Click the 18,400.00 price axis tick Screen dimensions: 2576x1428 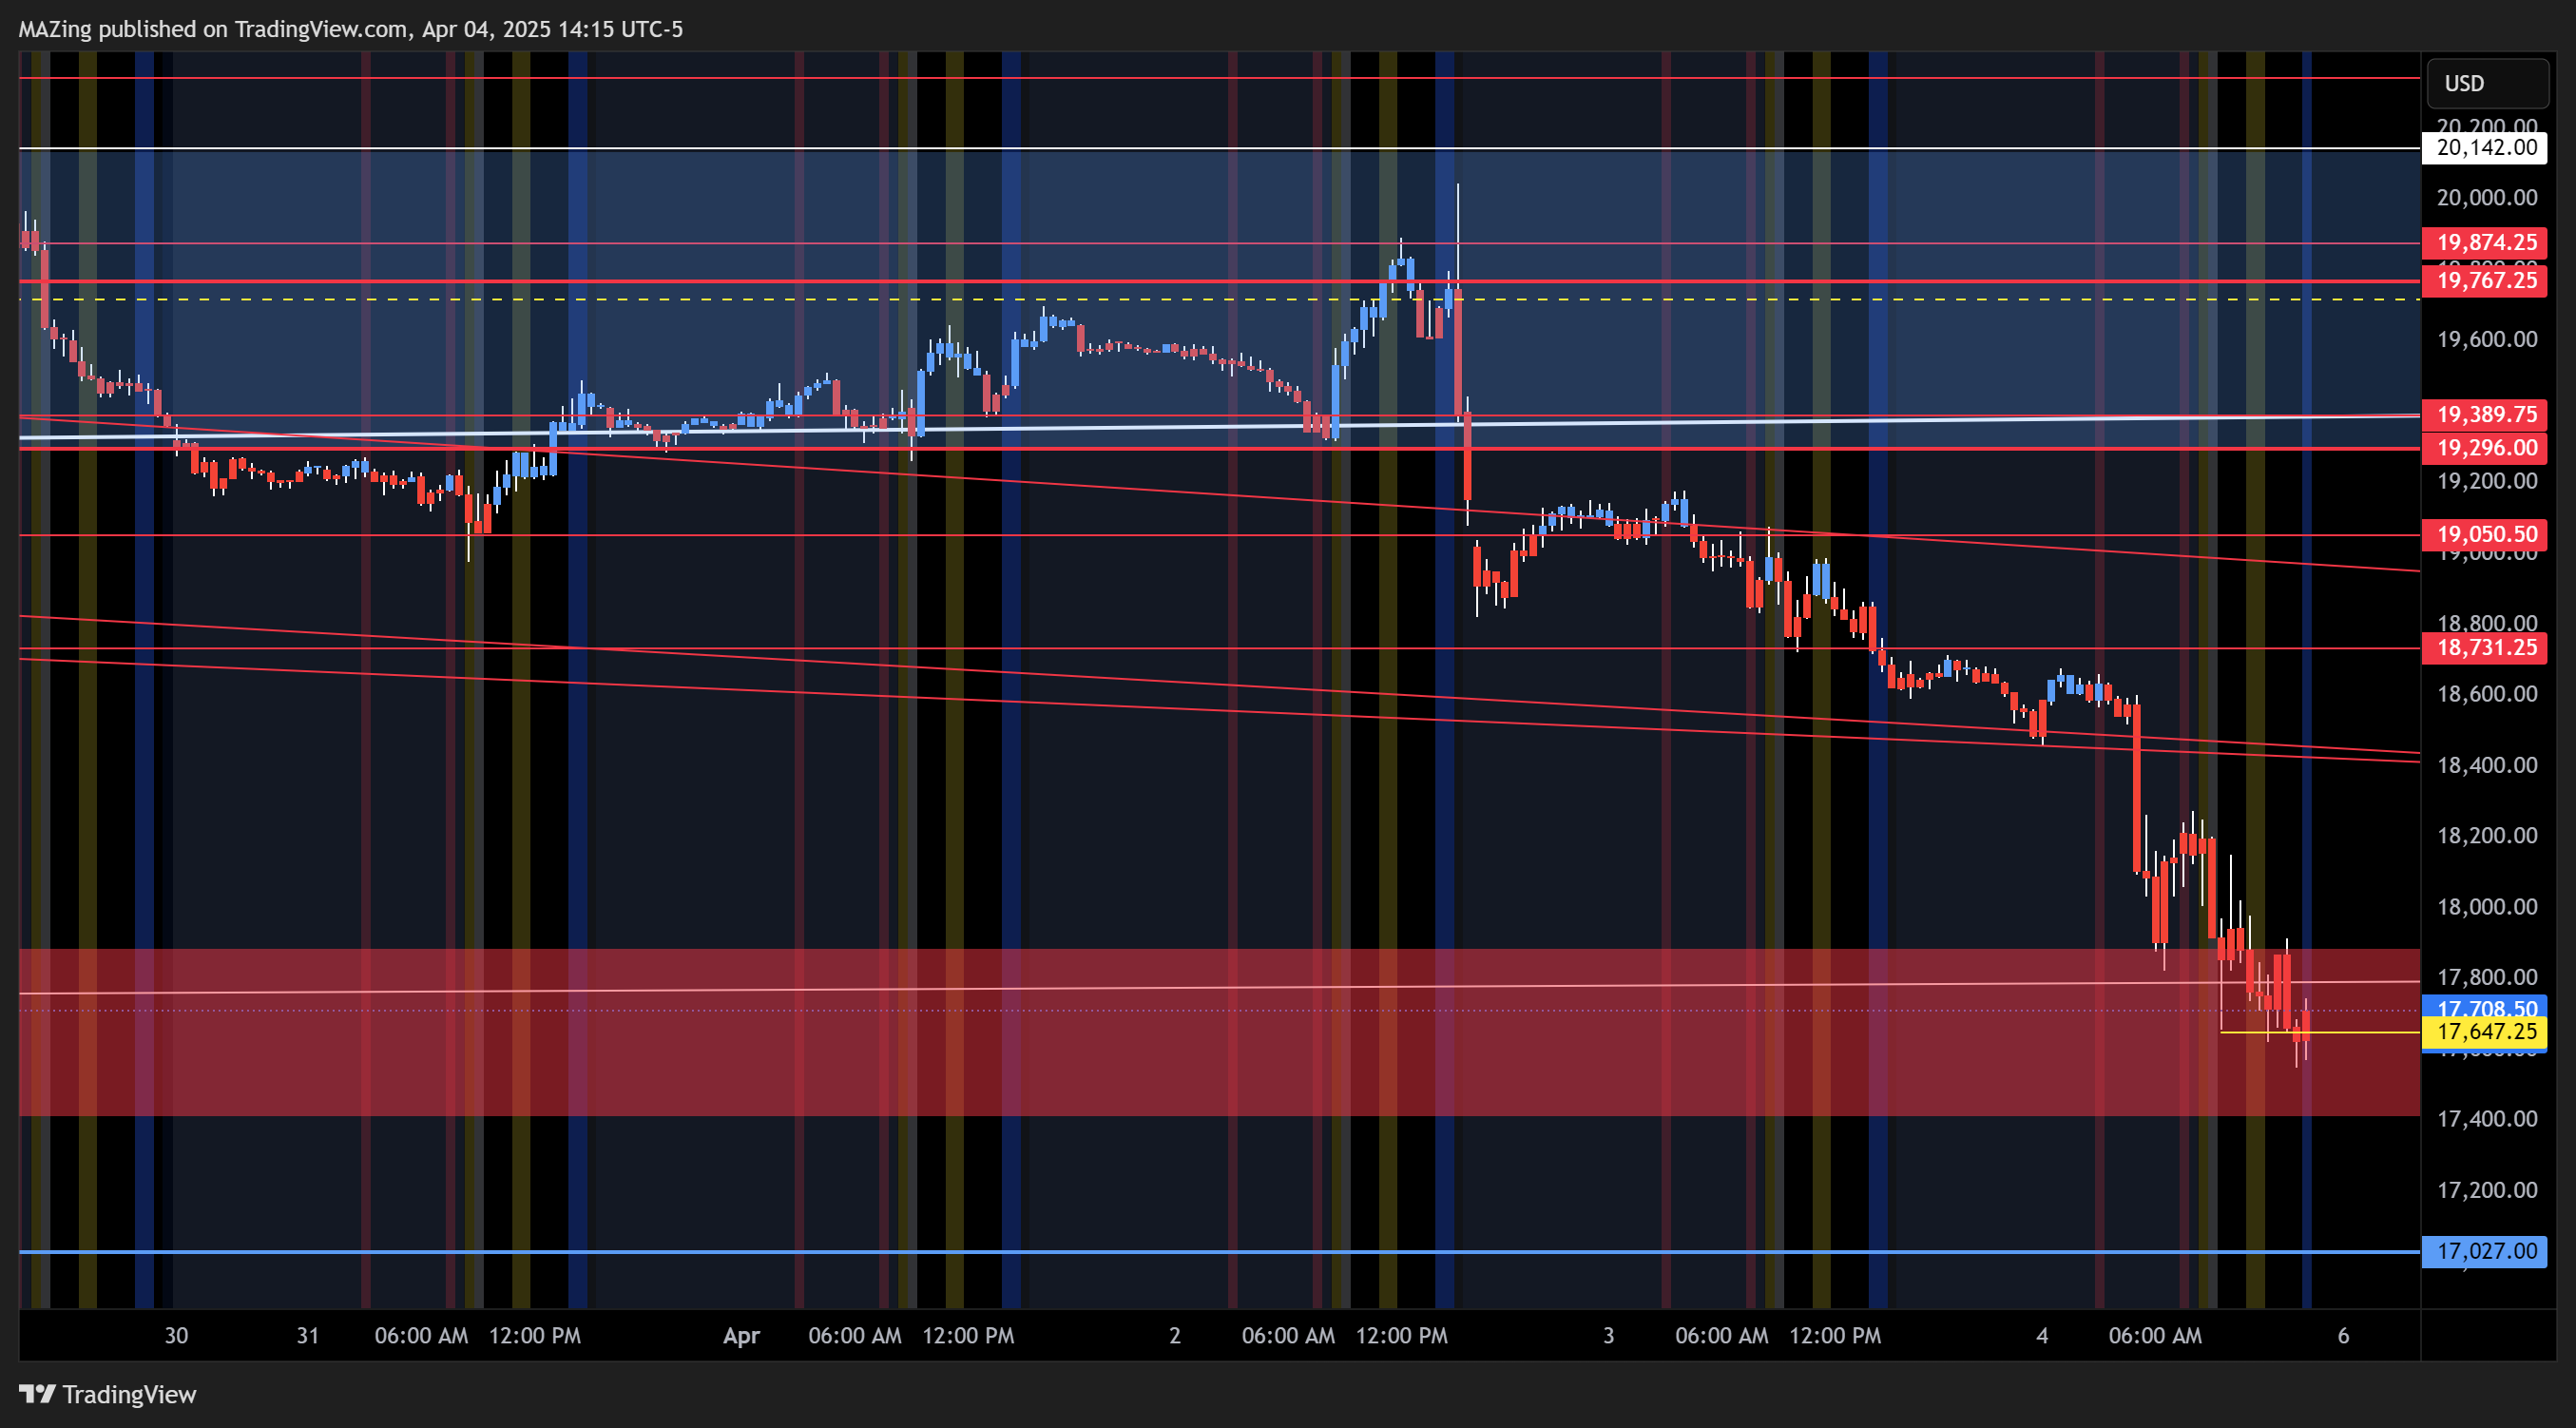click(2487, 765)
